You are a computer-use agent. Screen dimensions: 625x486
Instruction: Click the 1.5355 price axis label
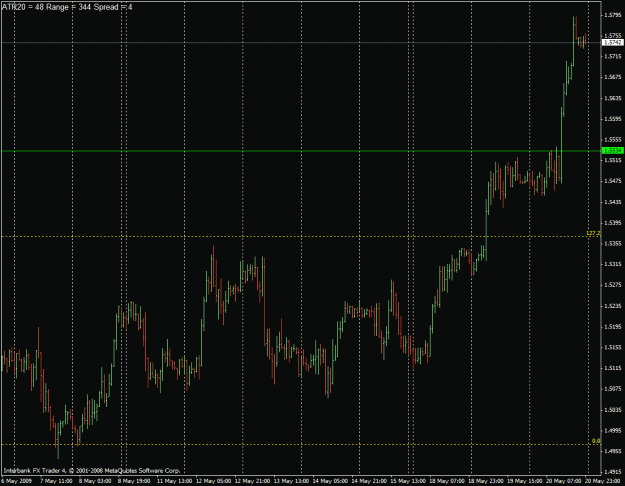[x=613, y=243]
